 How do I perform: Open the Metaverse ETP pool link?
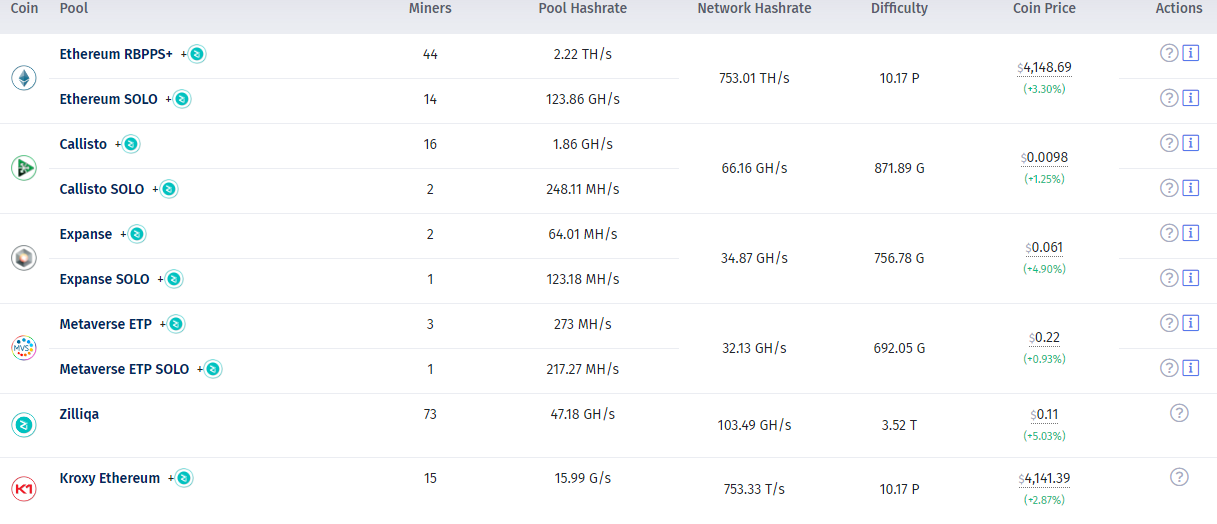point(106,324)
